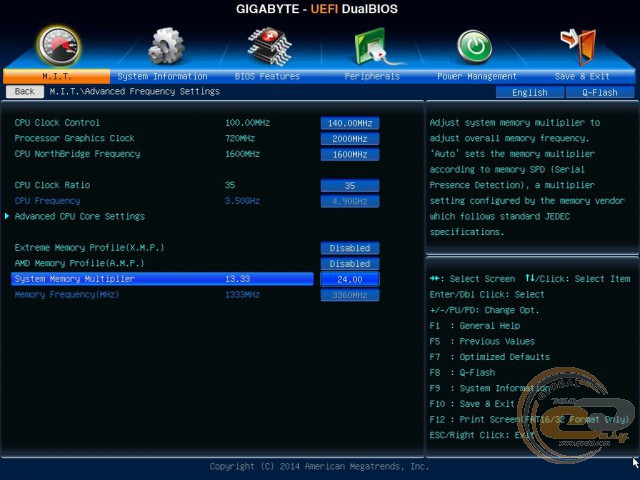Select the Extreme Memory Profile(X.M.P.) label
This screenshot has height=480, width=640.
click(x=89, y=247)
